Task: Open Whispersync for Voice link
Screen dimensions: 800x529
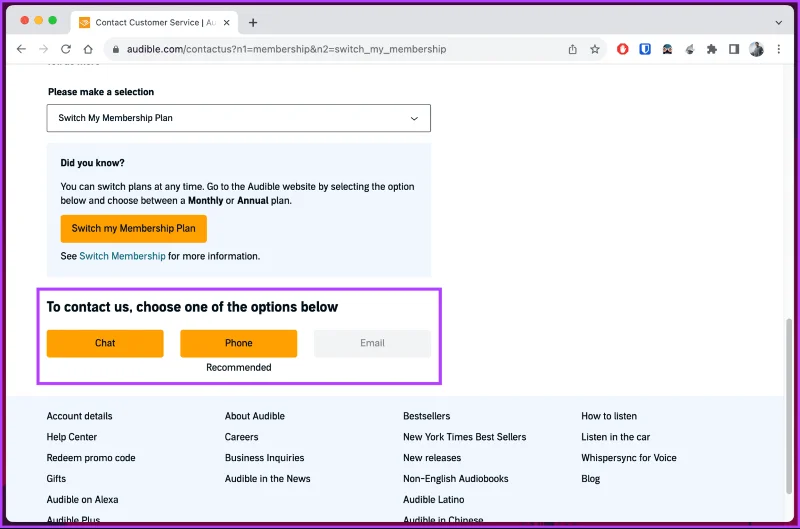Action: pyautogui.click(x=629, y=458)
